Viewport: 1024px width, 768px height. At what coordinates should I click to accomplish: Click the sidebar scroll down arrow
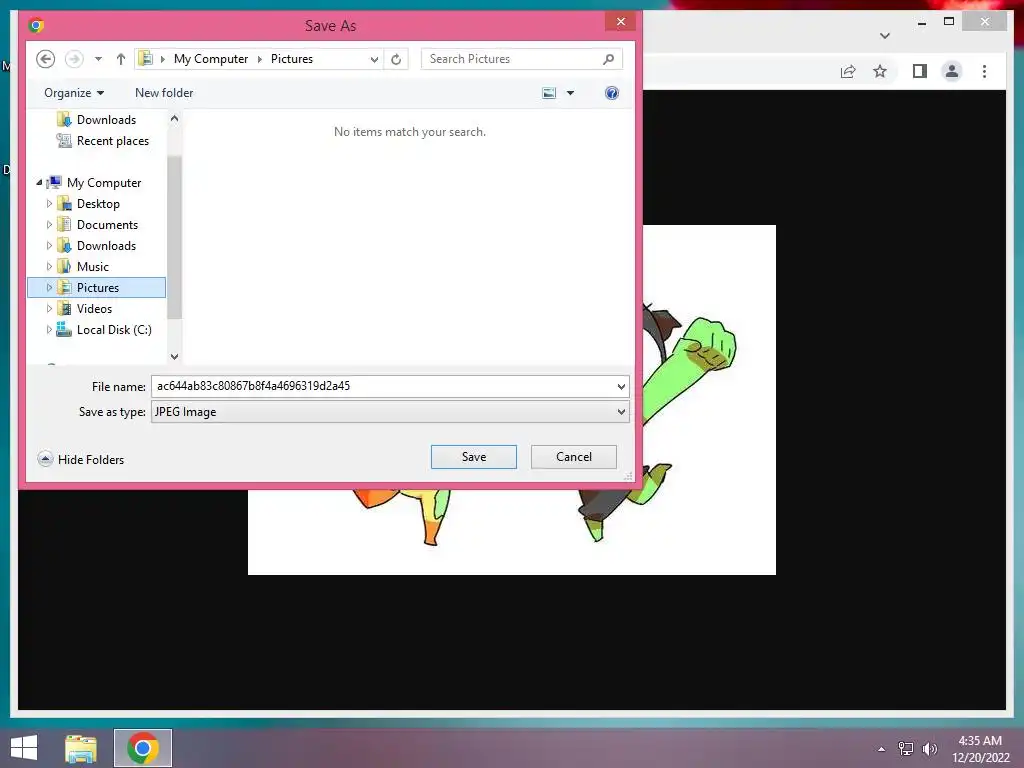pyautogui.click(x=174, y=357)
